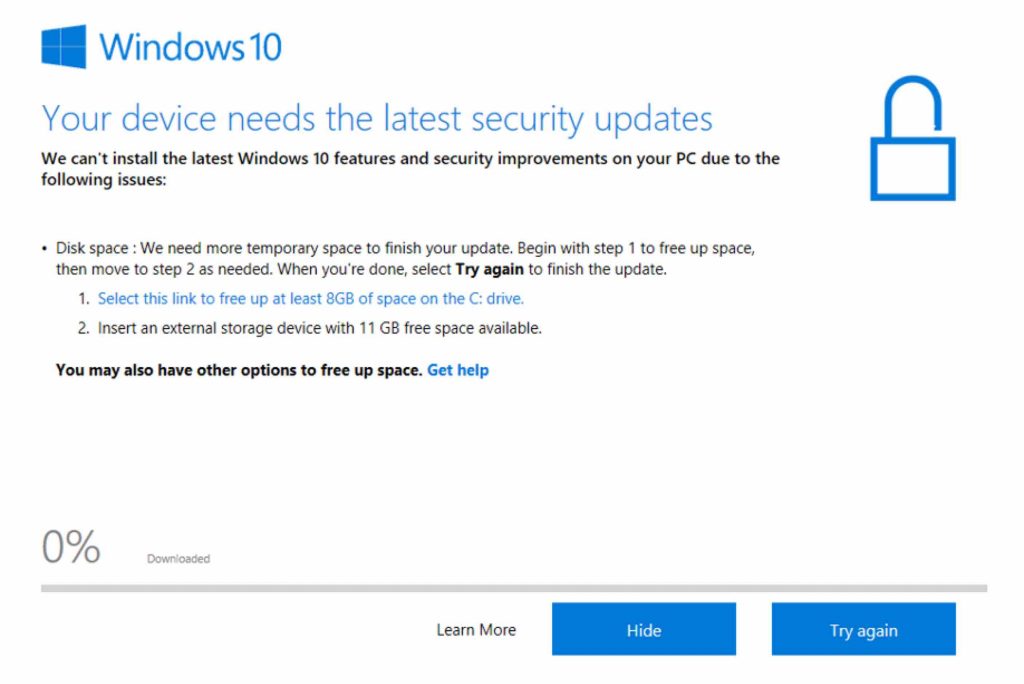Image resolution: width=1024 pixels, height=684 pixels.
Task: Click the 0% download percentage
Action: click(71, 547)
